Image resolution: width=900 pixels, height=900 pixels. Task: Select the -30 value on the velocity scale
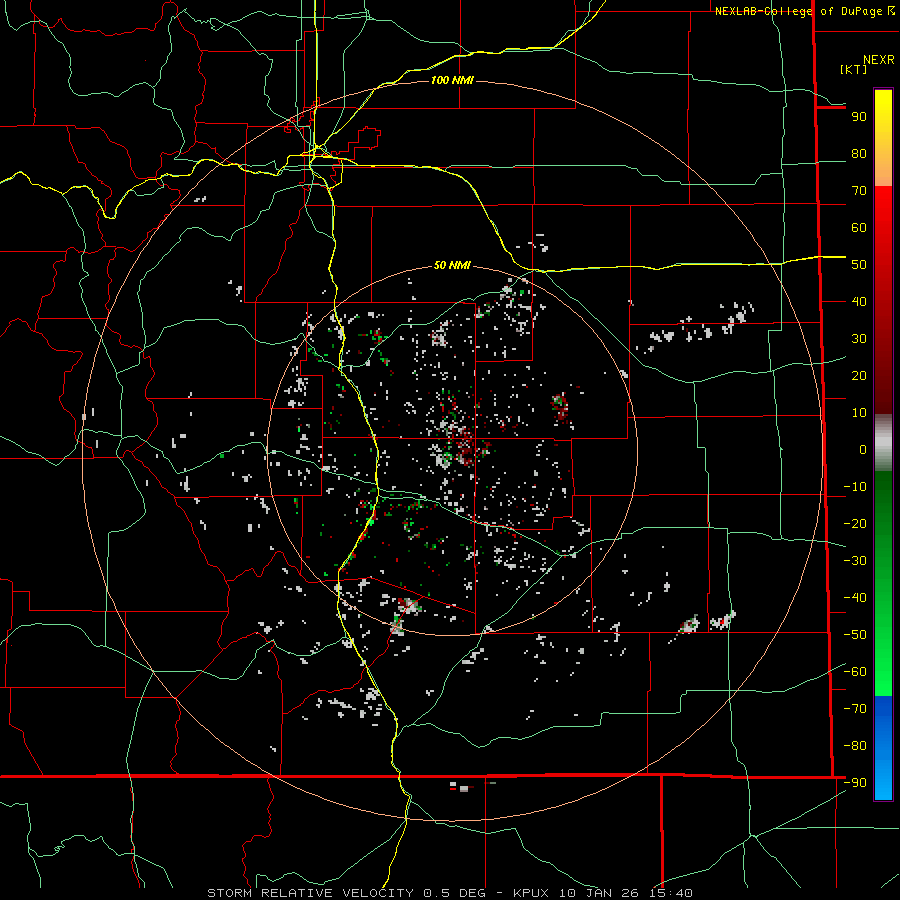(x=855, y=561)
